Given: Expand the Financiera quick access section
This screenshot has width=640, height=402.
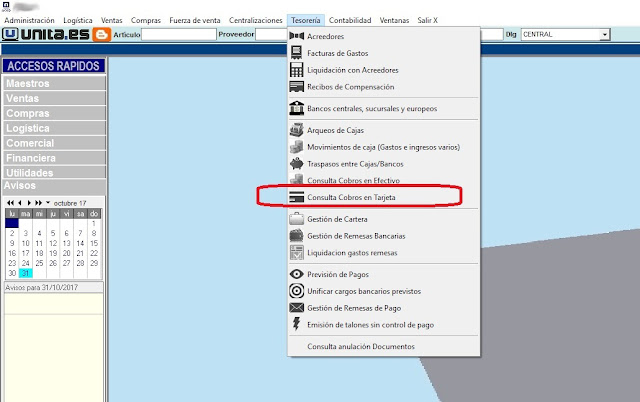Looking at the screenshot, I should [52, 158].
